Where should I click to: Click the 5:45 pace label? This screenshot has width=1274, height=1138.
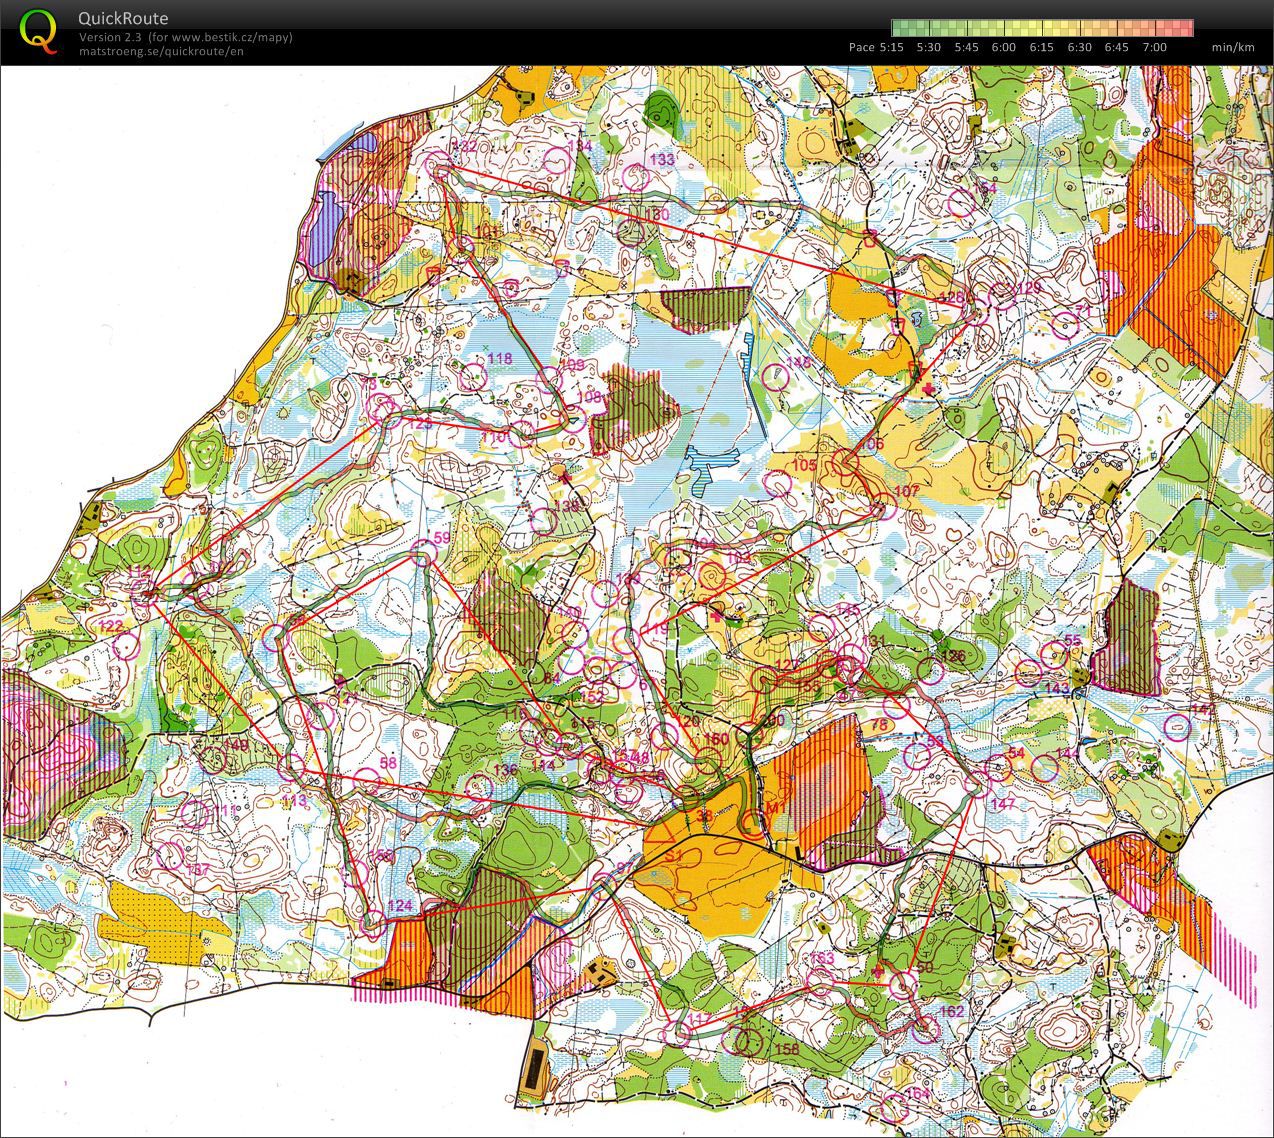[967, 47]
